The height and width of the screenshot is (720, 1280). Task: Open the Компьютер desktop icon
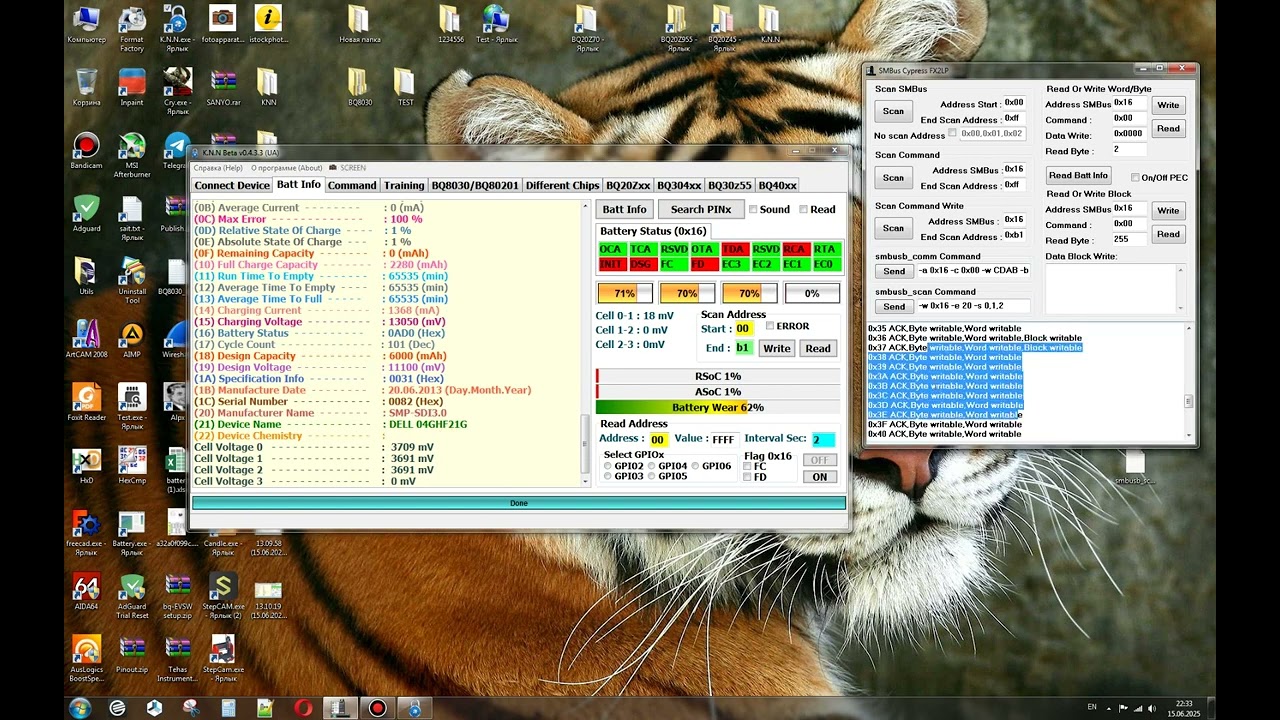87,25
